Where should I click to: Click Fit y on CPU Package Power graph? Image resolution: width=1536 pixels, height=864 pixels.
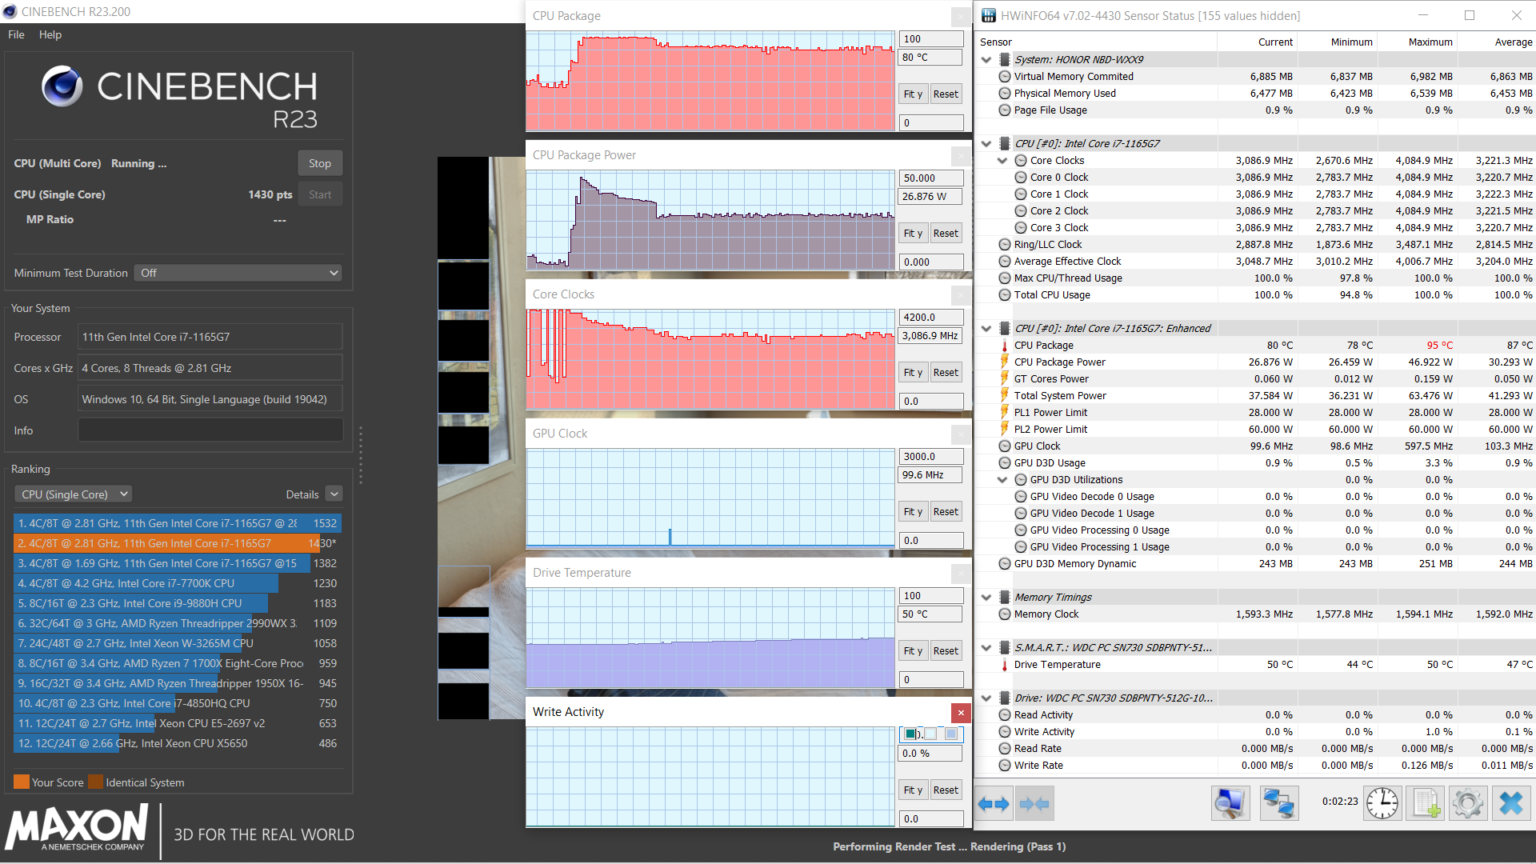[x=913, y=233]
